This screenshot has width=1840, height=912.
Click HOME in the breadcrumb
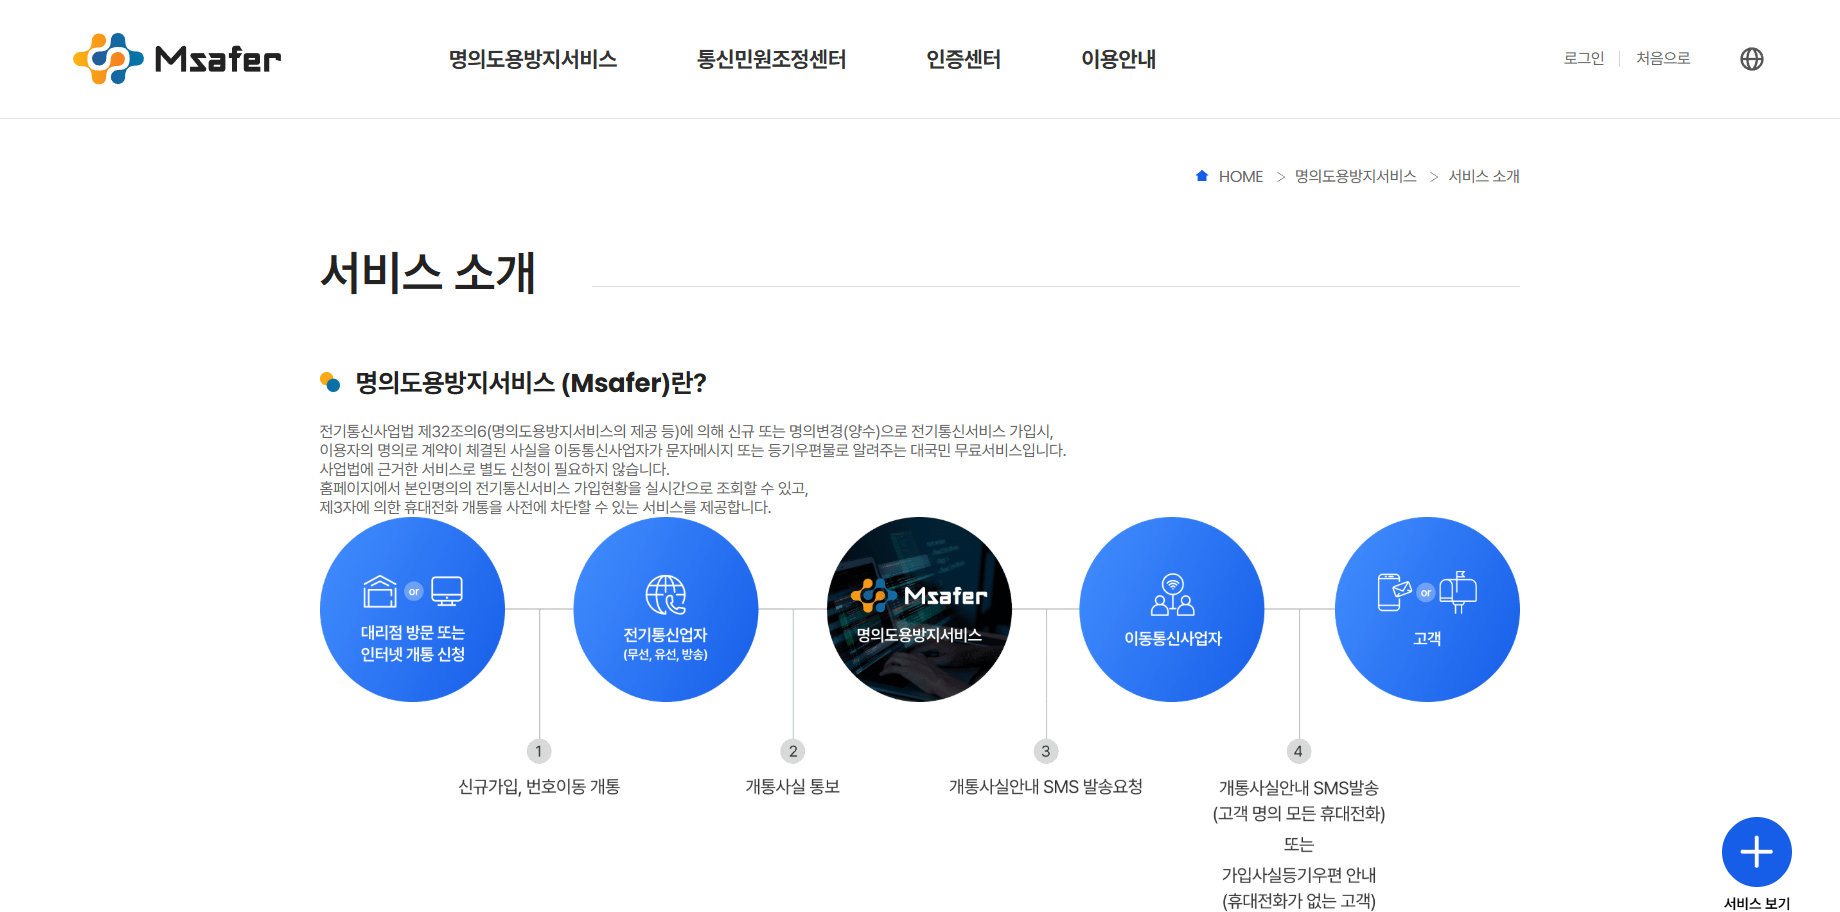coord(1241,176)
